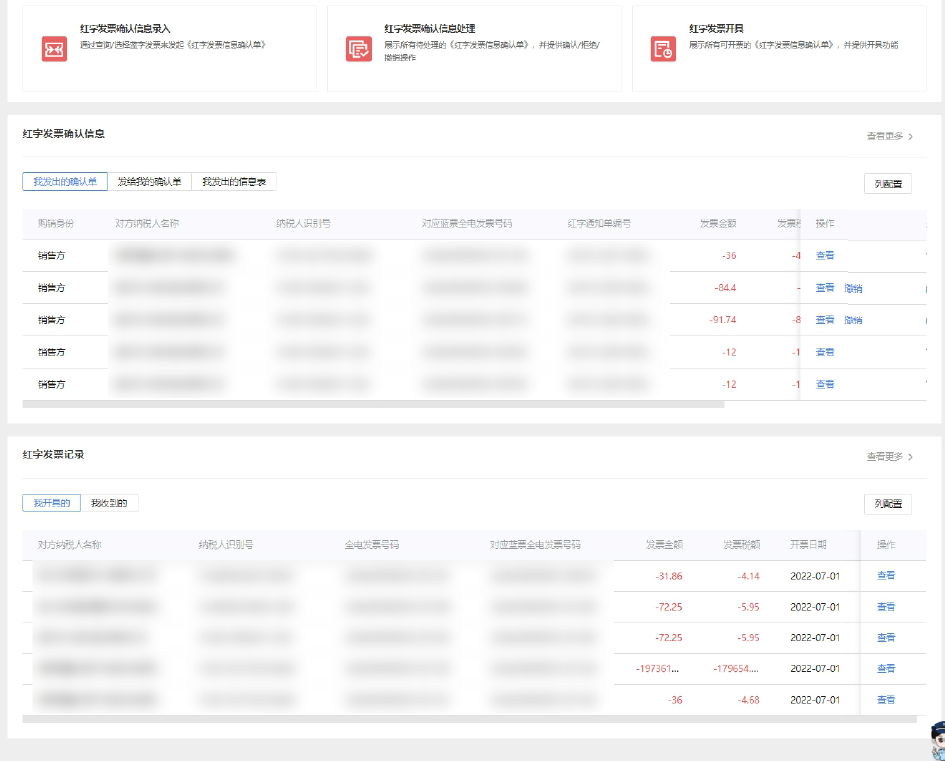Click 查看更多 in the 红字发票确认信息 section

click(x=890, y=136)
